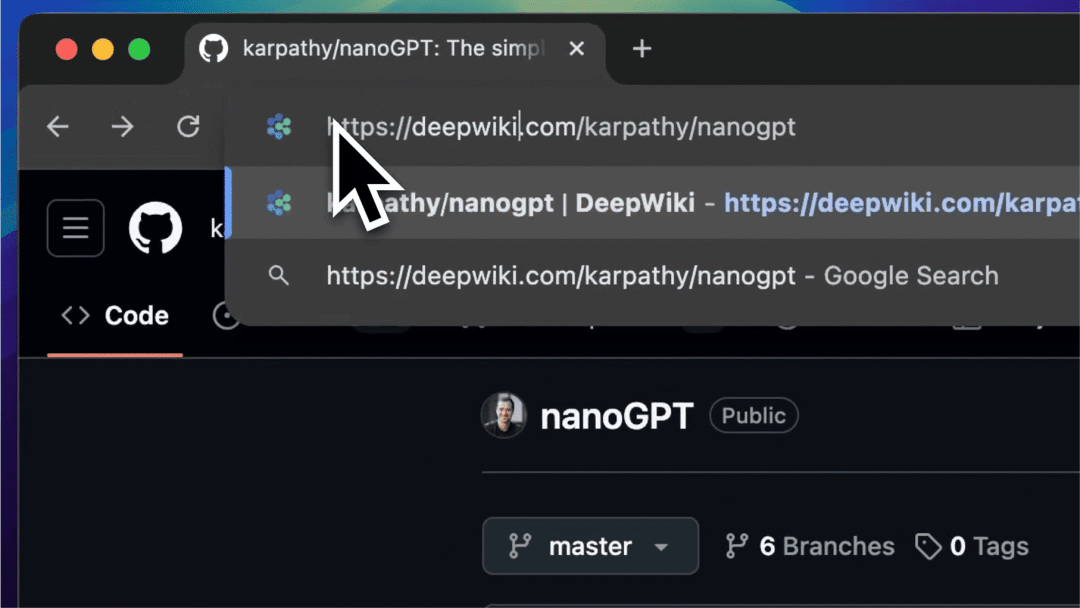
Task: Open a new tab with the plus button
Action: [x=642, y=49]
